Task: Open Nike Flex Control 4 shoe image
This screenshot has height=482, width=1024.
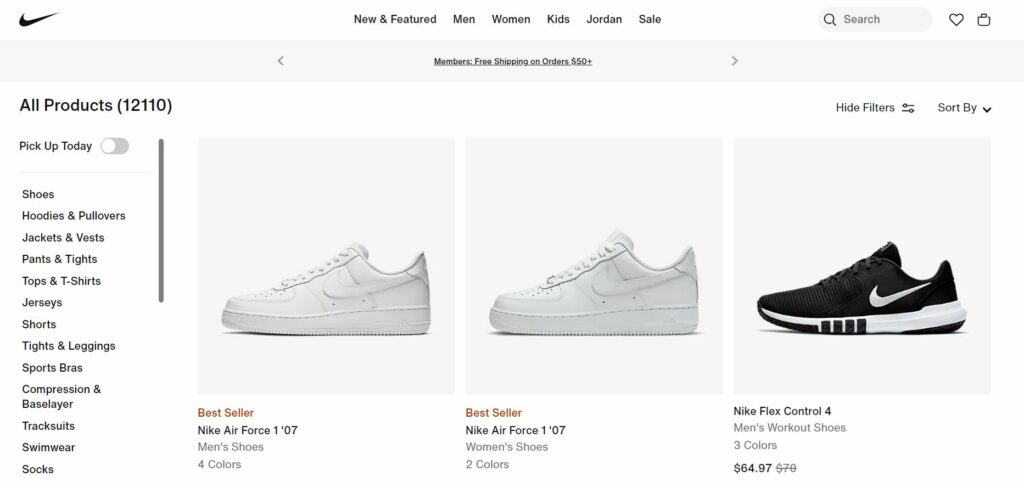Action: pyautogui.click(x=862, y=266)
